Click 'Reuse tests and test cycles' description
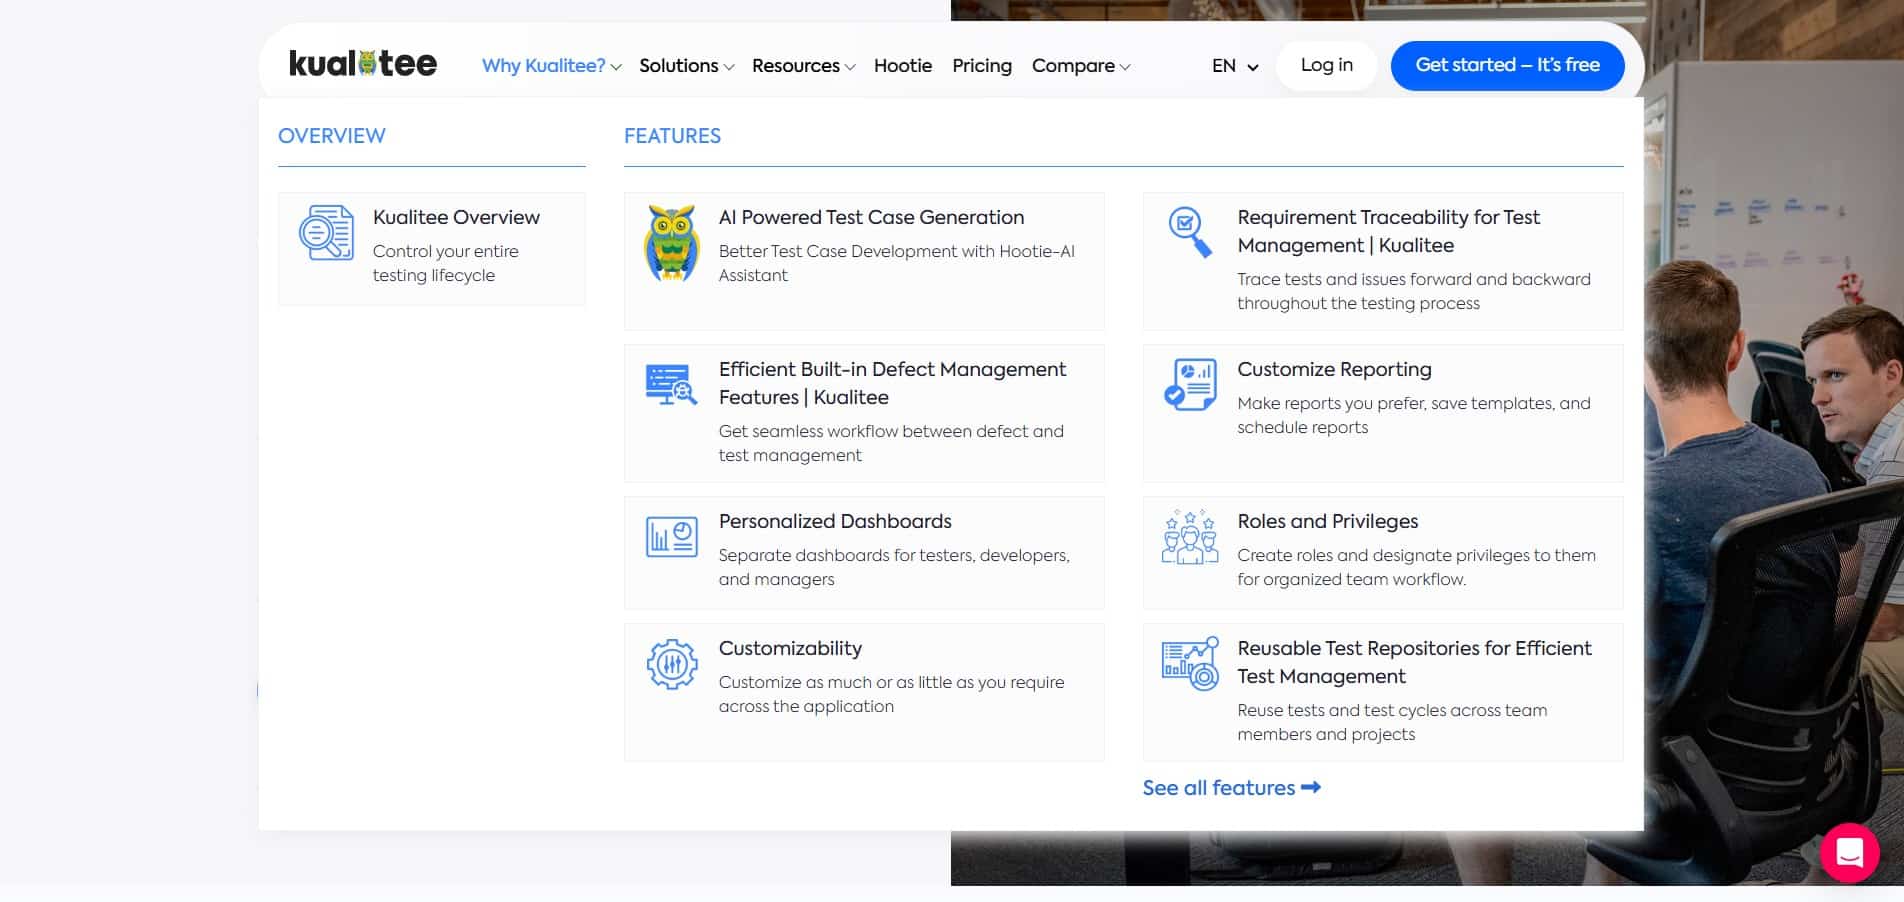Viewport: 1904px width, 902px height. pos(1392,722)
